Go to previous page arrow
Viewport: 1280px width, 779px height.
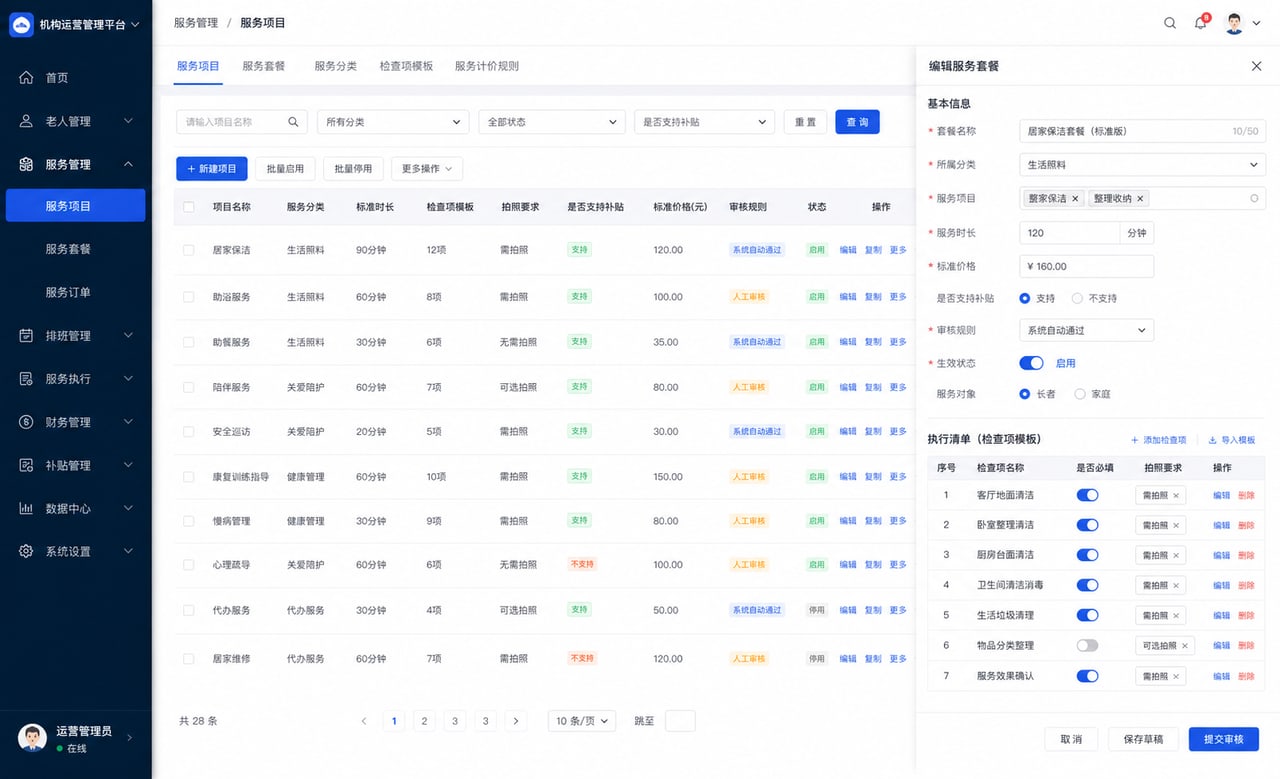coord(364,721)
